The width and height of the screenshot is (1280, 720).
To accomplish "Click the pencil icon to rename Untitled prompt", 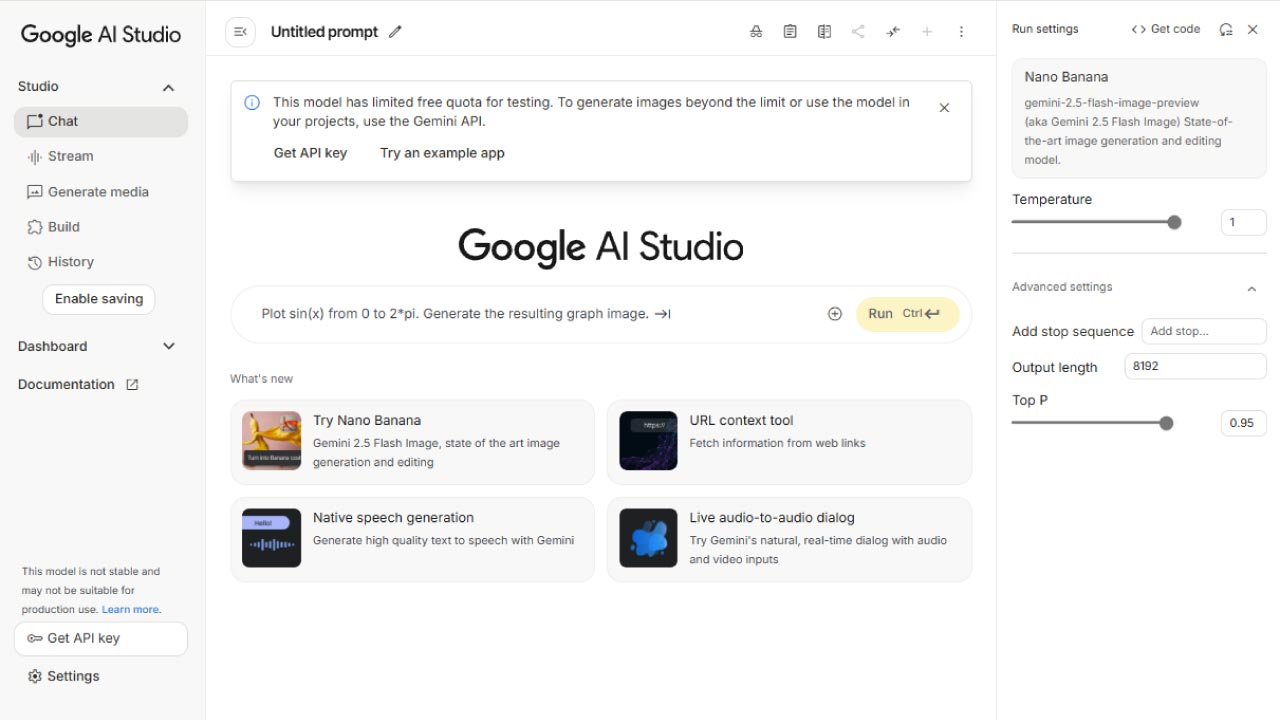I will [x=395, y=32].
